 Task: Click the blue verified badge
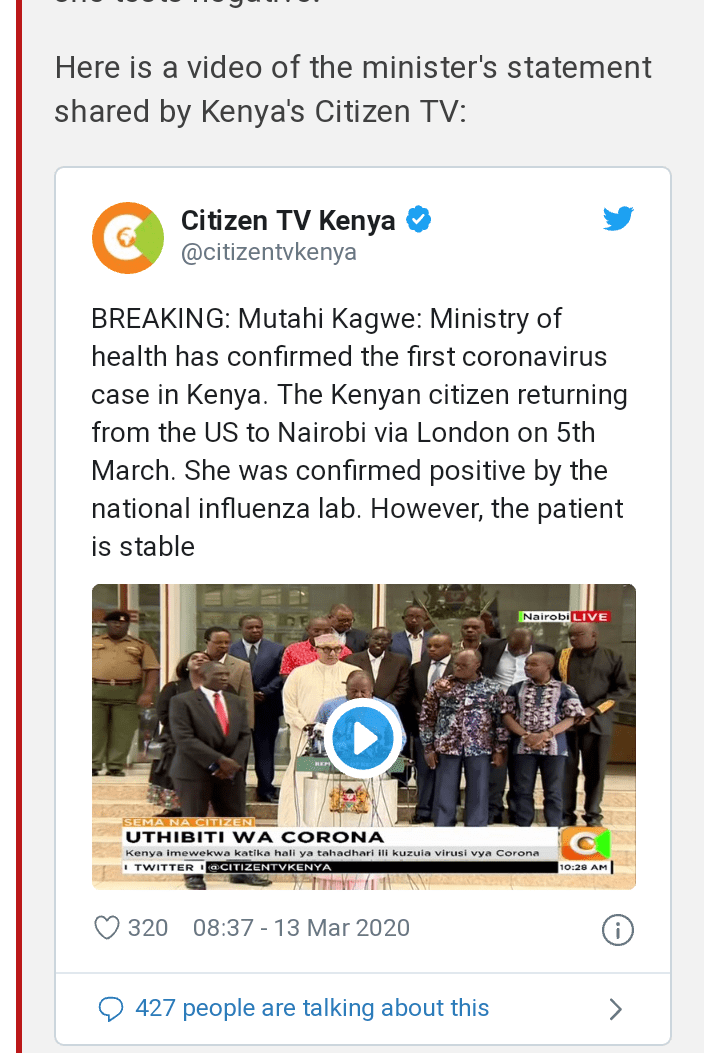(x=419, y=219)
